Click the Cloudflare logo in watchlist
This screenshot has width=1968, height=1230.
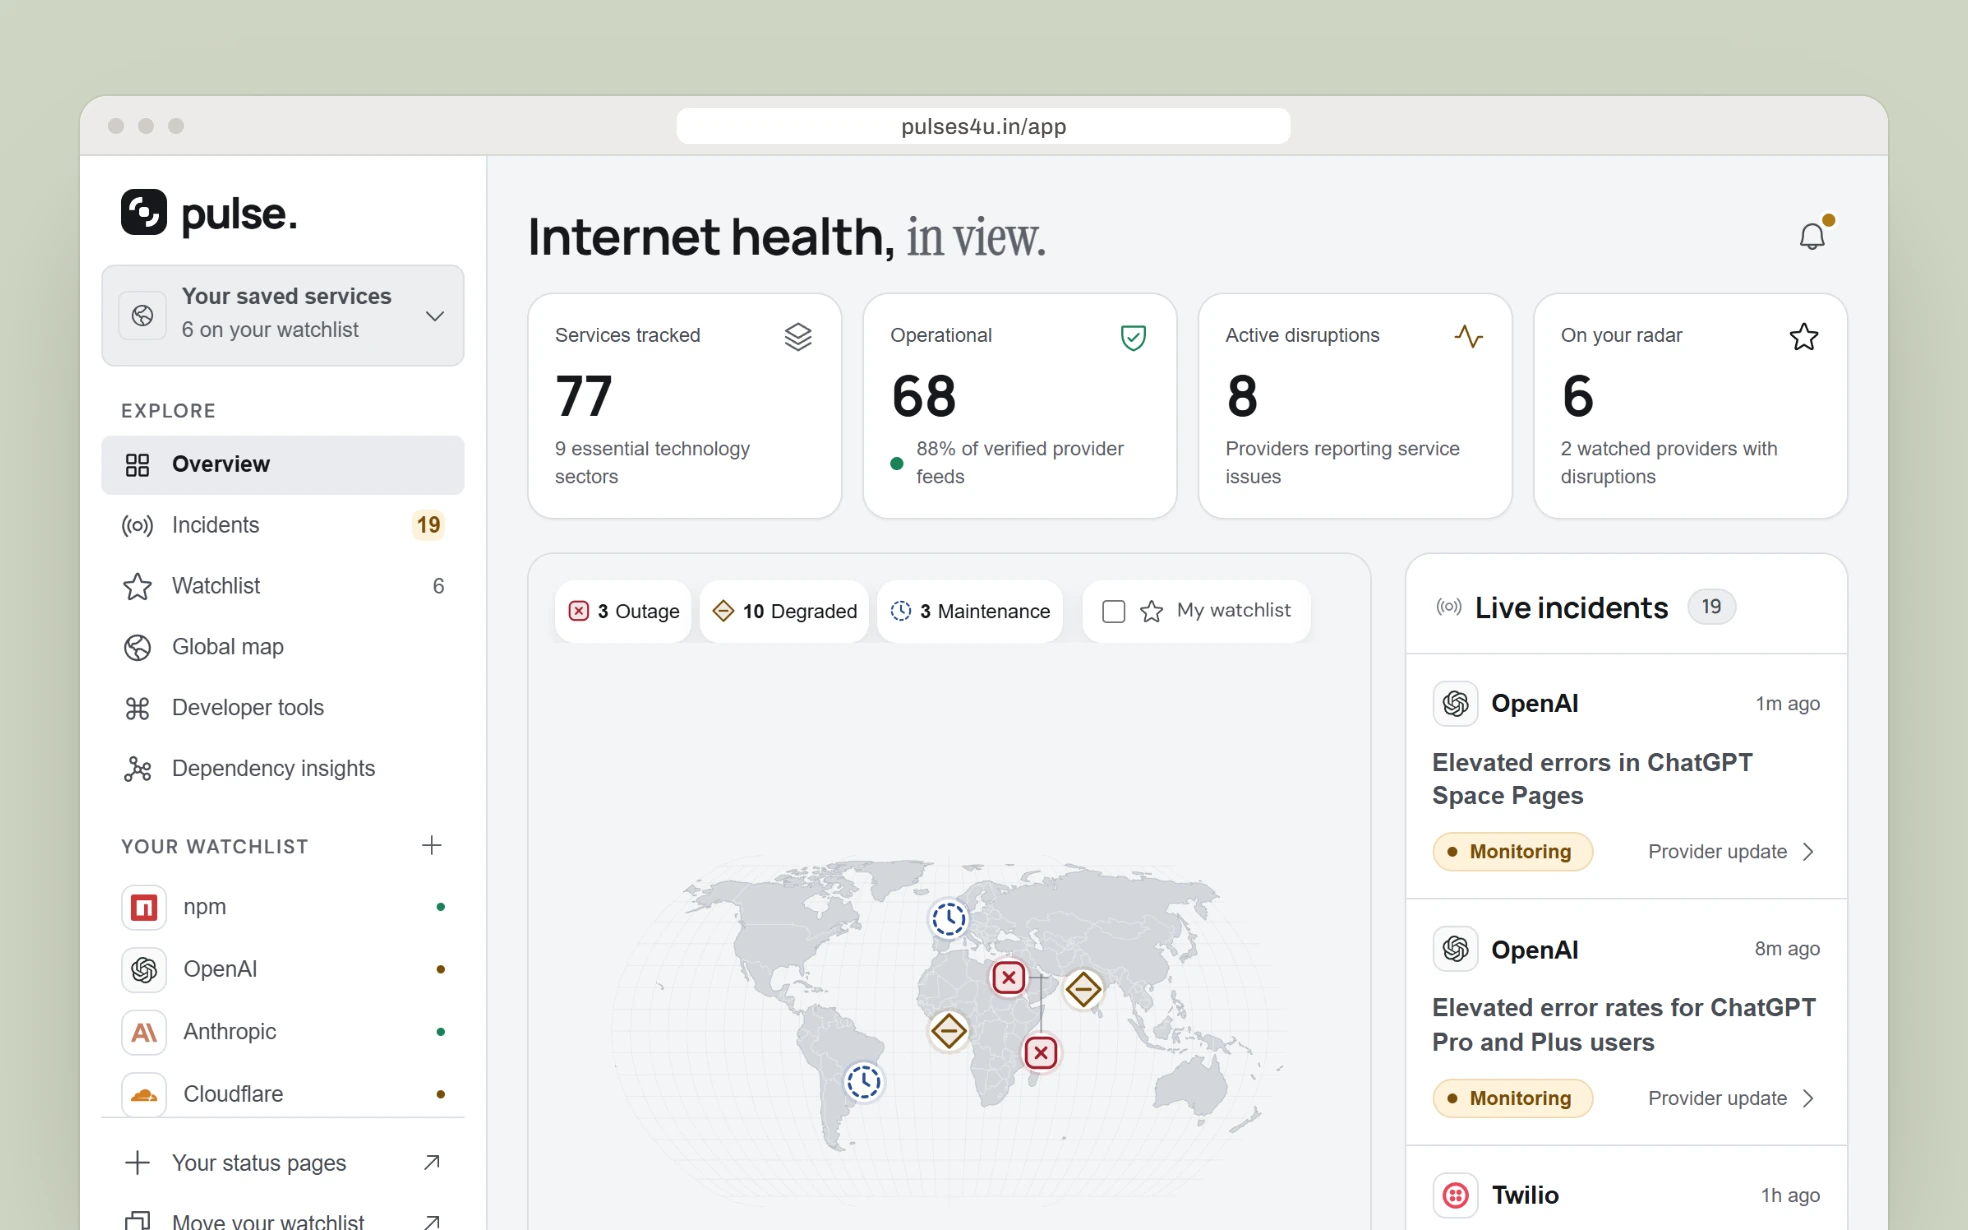click(144, 1094)
